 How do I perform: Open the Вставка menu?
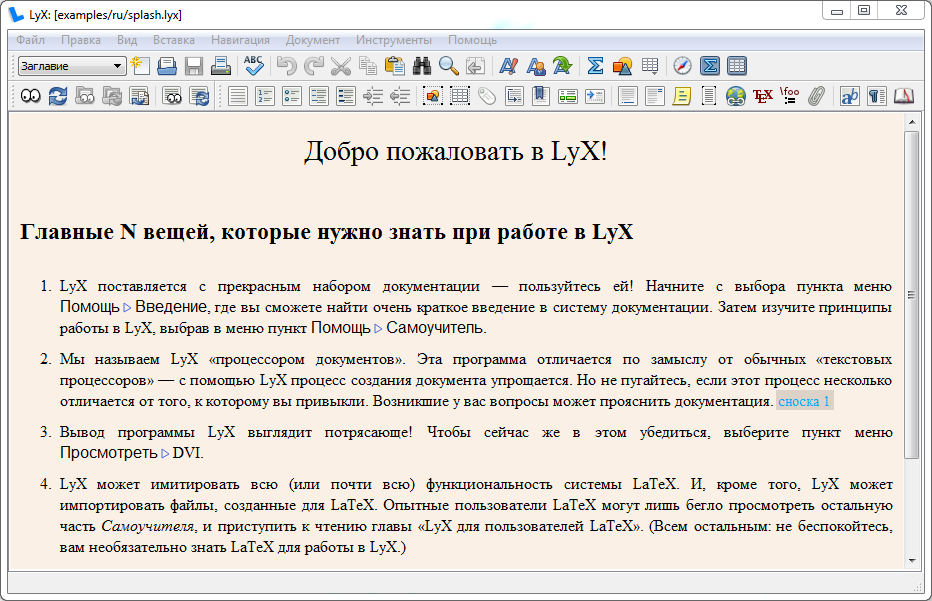point(174,40)
